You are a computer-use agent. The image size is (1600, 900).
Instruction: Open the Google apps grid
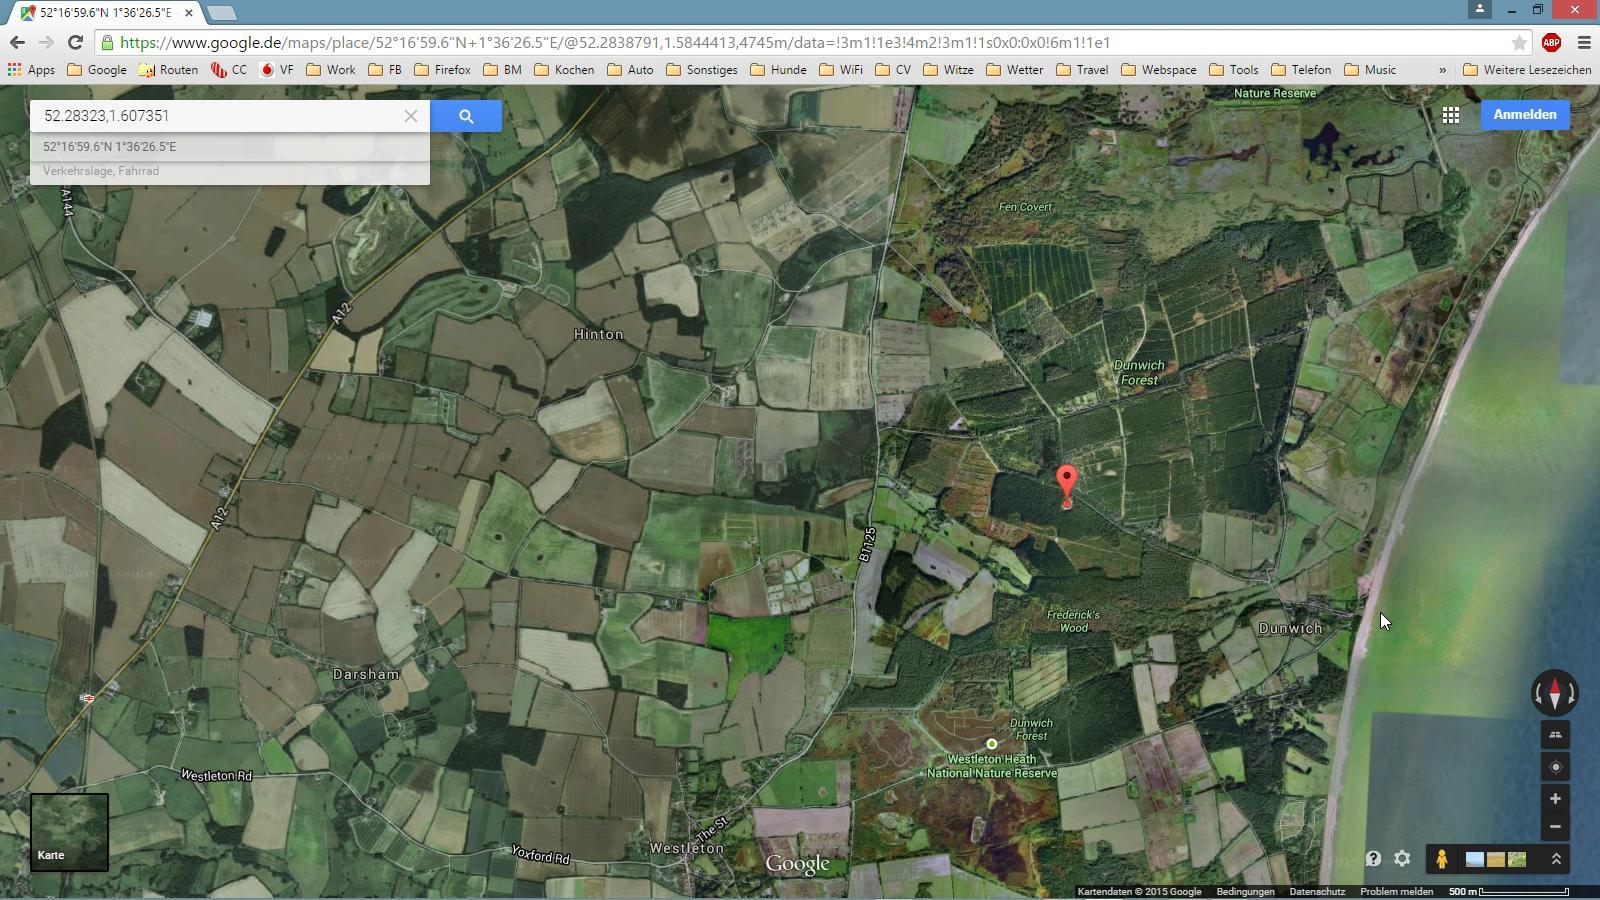tap(1451, 115)
